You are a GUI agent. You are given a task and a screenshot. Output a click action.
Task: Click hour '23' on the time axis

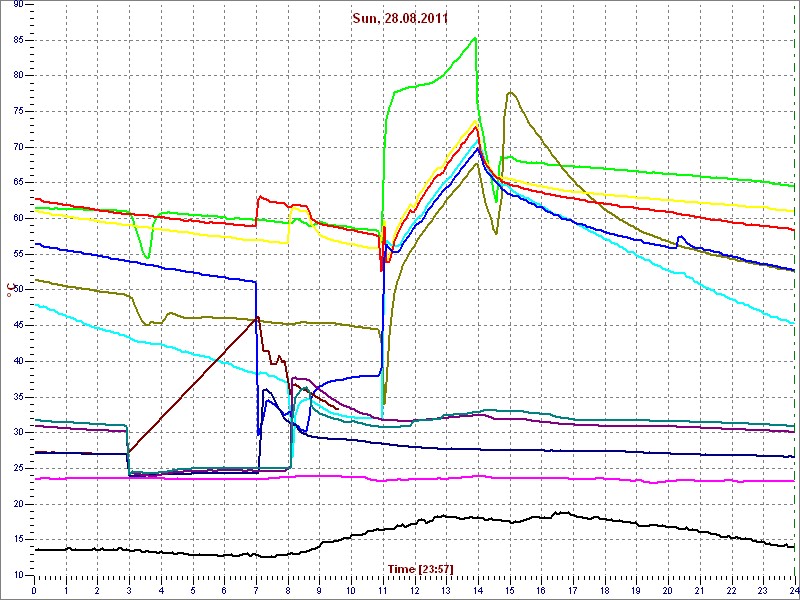(763, 591)
